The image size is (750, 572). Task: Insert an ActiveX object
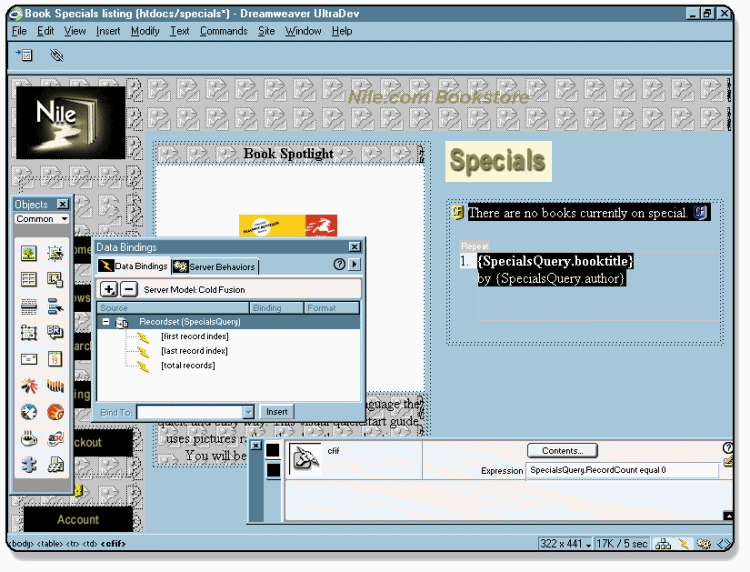[55, 438]
